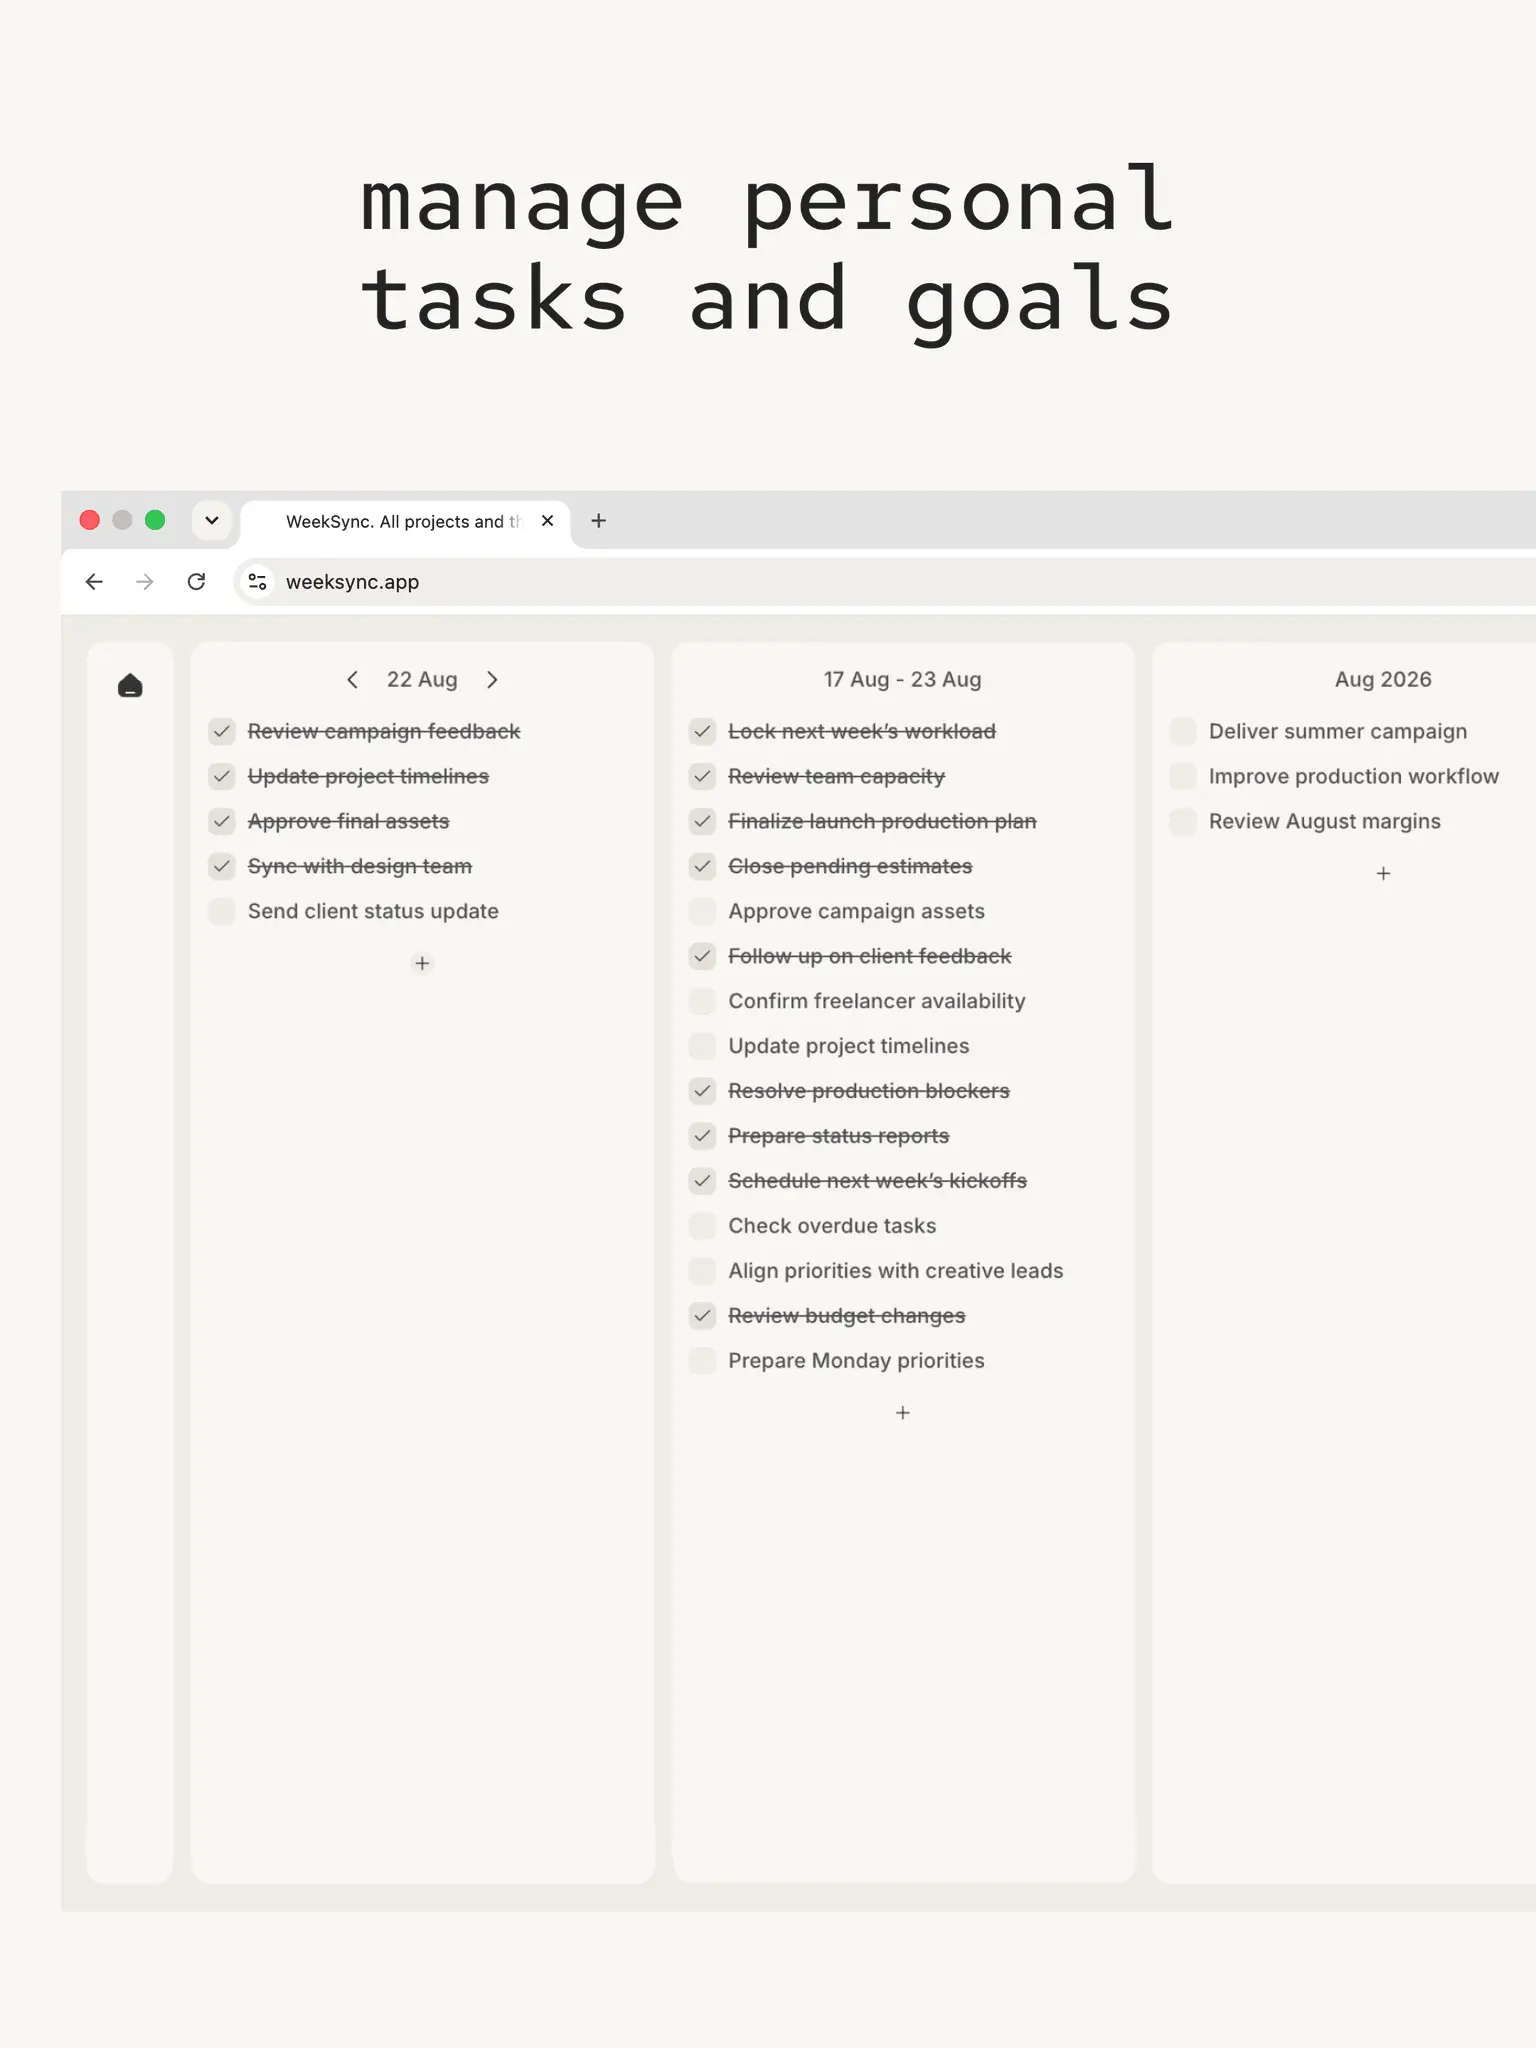Check off Improve production workflow
This screenshot has width=1536, height=2048.
click(1183, 776)
